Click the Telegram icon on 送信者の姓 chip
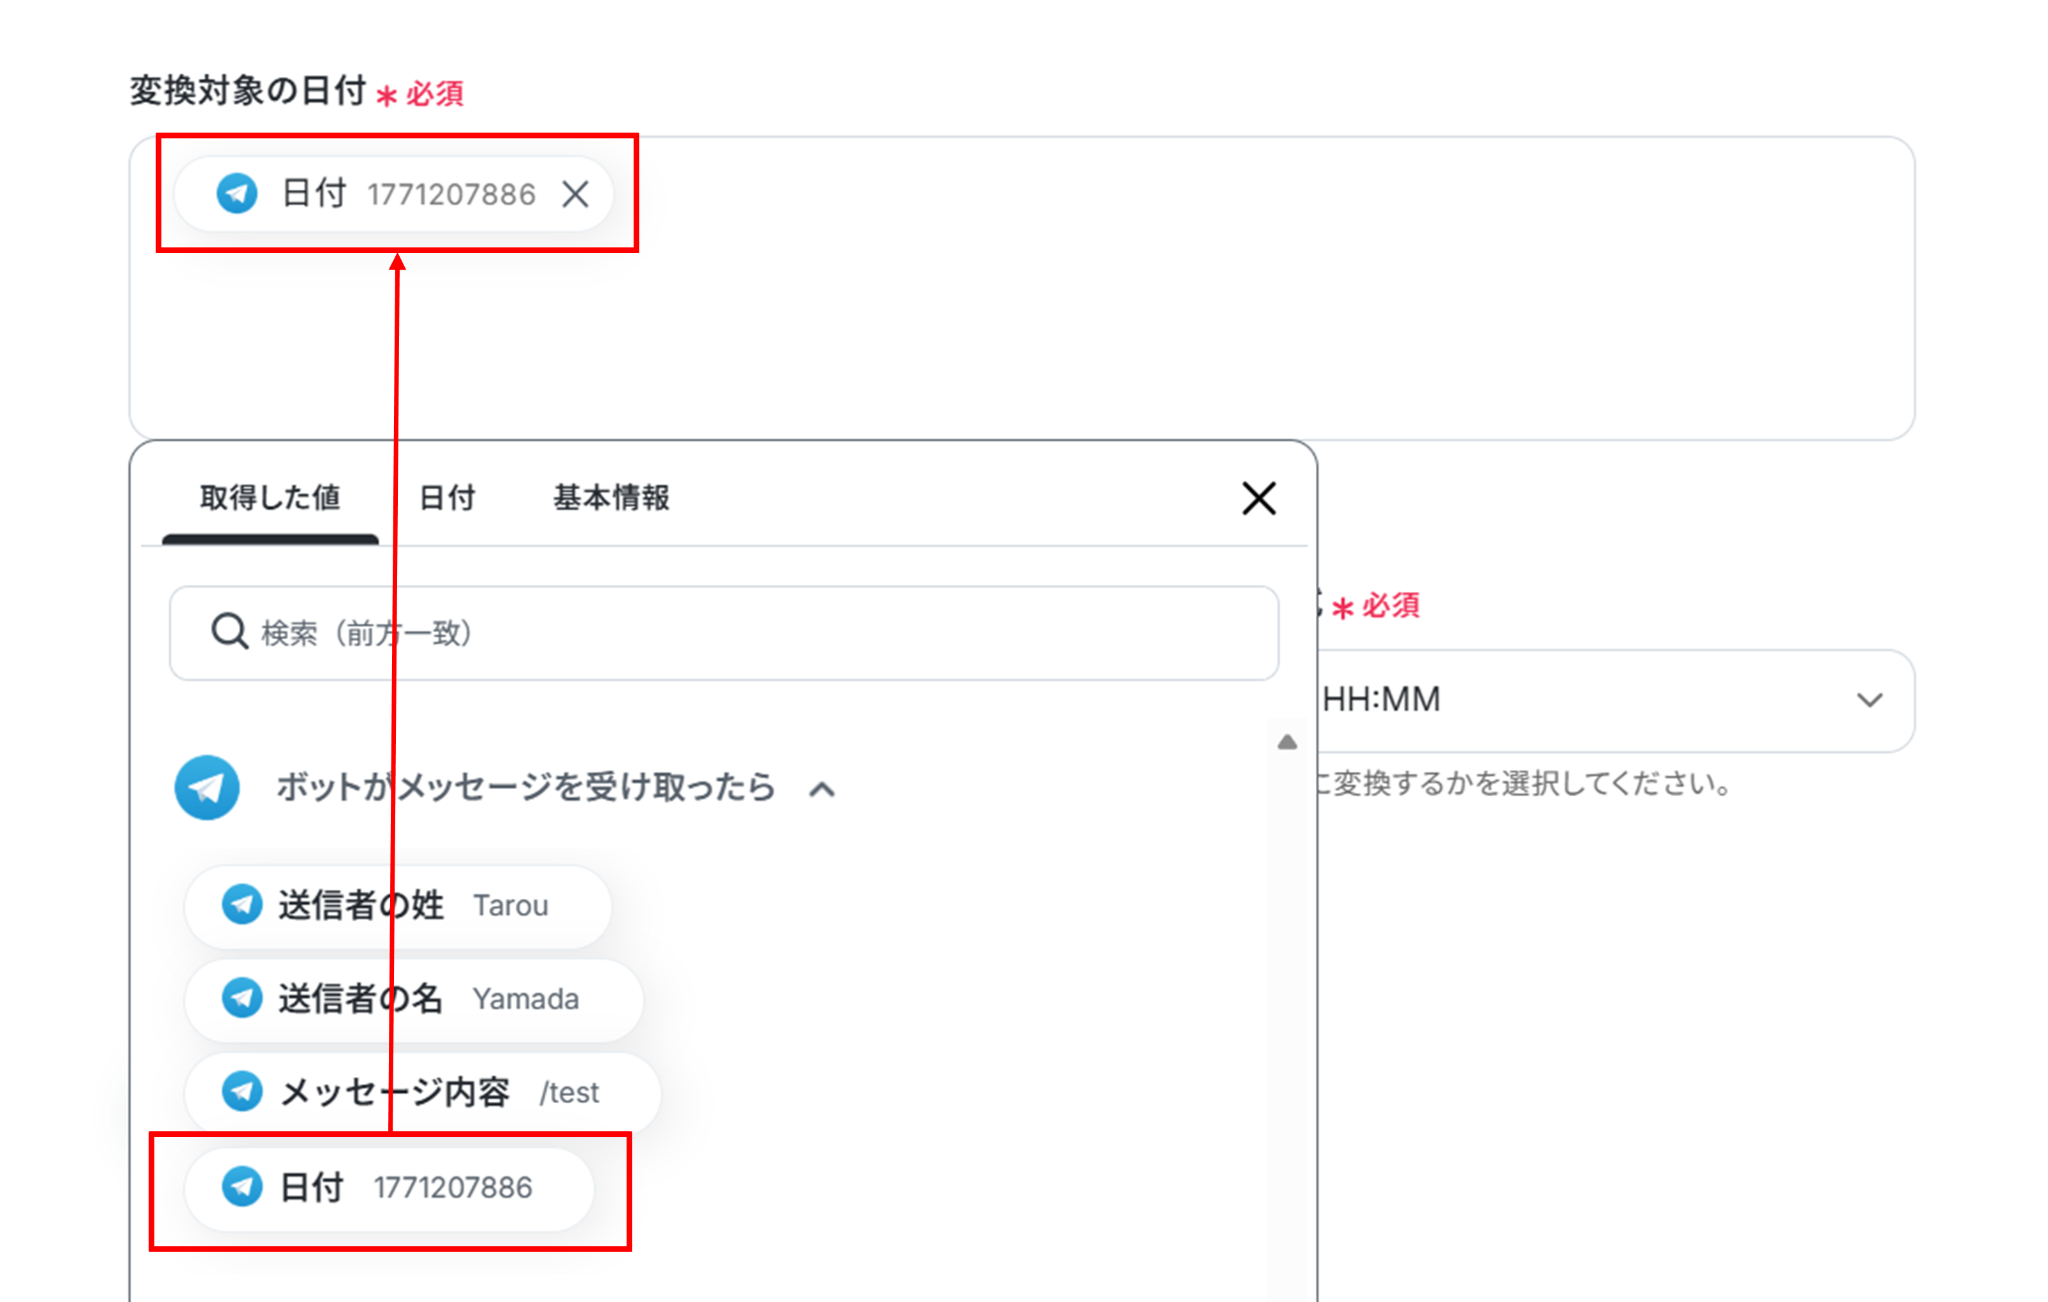 click(242, 905)
